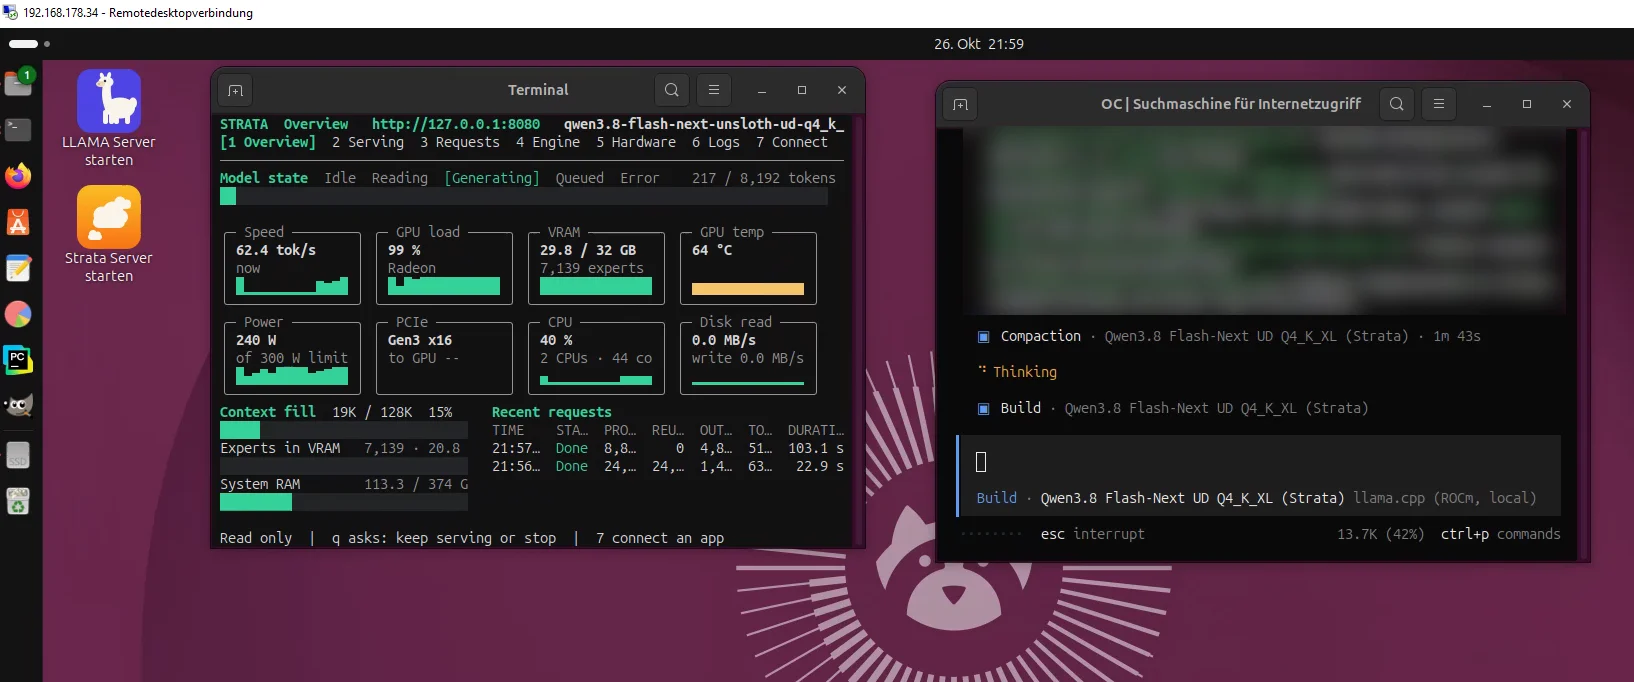Switch to the 2 Serving tab
This screenshot has width=1634, height=682.
(x=368, y=142)
